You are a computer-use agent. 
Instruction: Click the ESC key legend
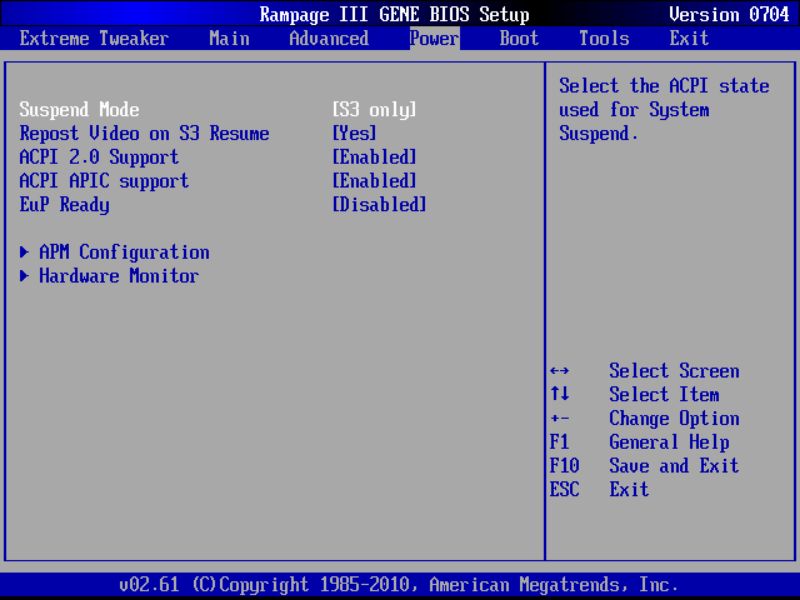[564, 489]
